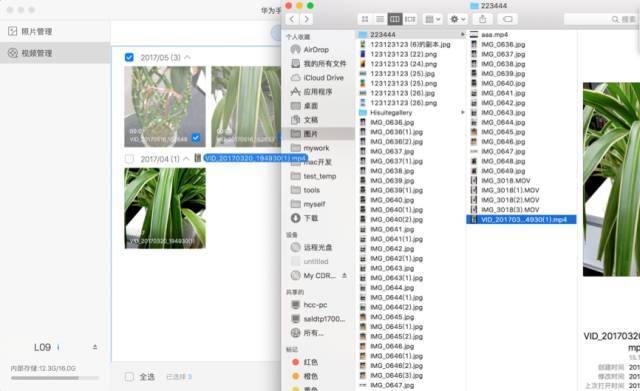Click the Finder search field

[601, 19]
